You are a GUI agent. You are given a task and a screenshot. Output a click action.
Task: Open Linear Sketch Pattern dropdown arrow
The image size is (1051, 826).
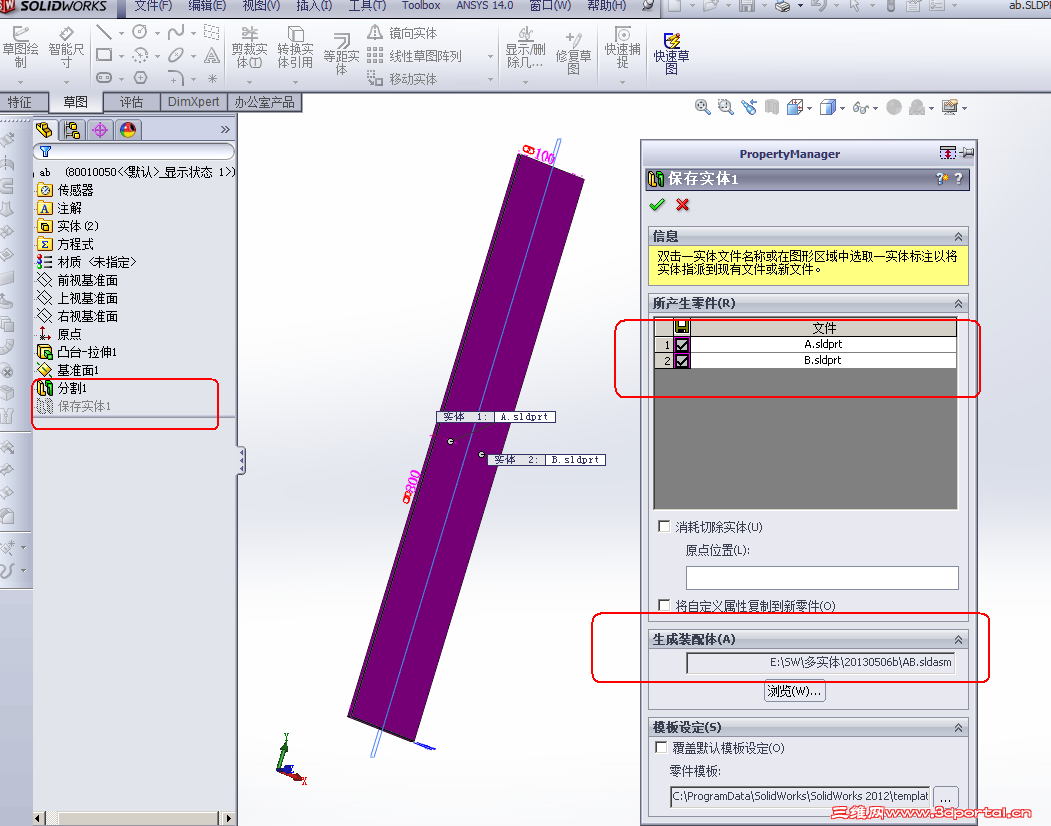tap(491, 56)
